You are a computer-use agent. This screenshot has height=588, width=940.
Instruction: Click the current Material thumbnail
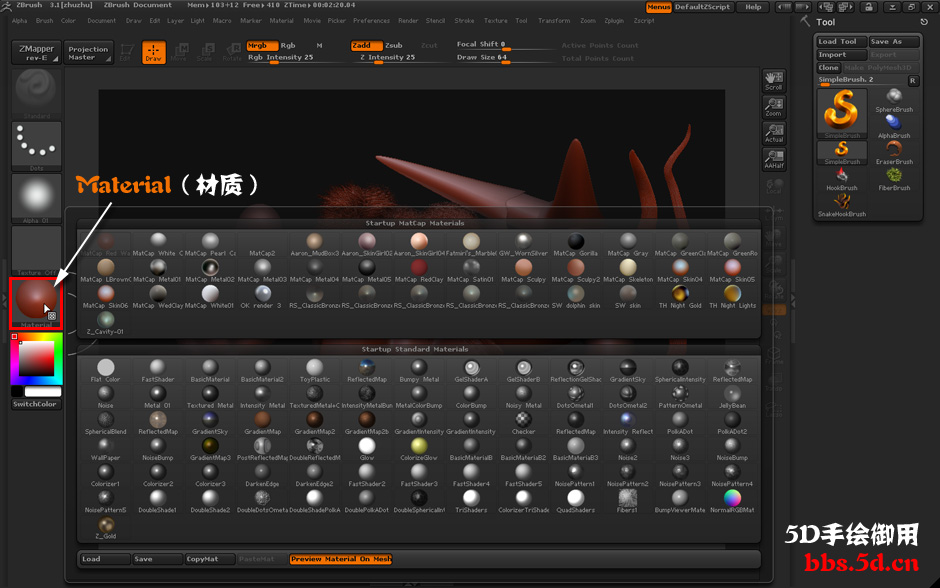[36, 303]
